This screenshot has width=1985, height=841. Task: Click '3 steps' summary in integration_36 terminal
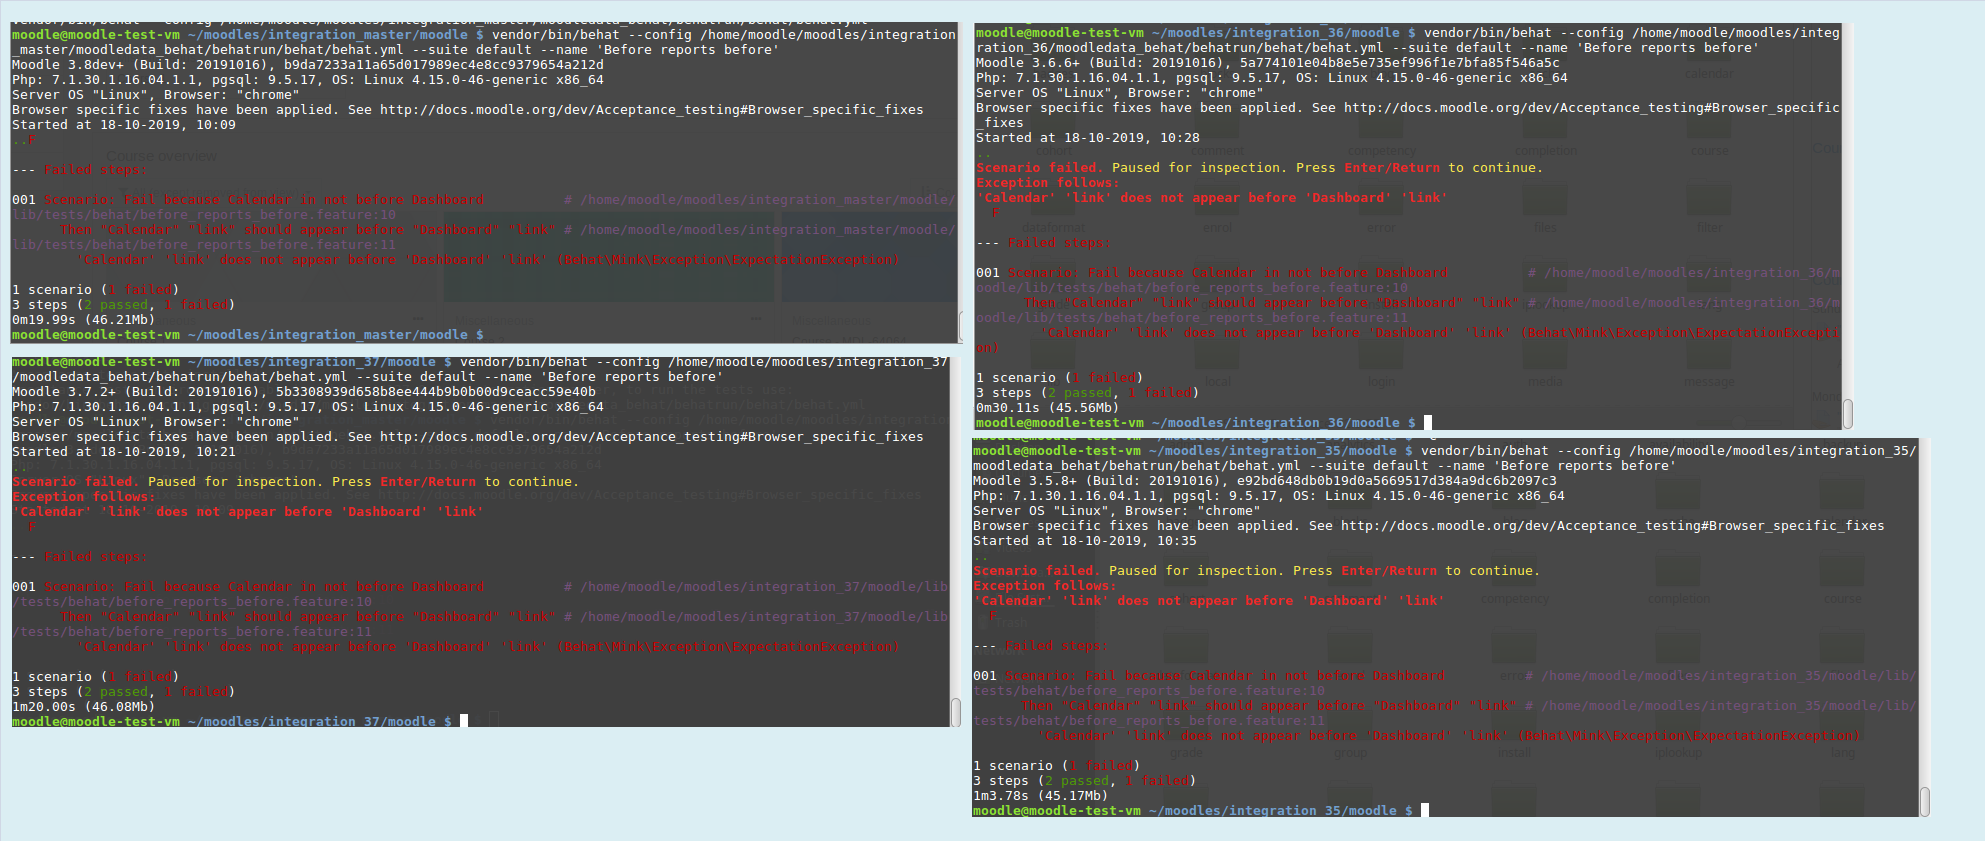[x=1087, y=393]
